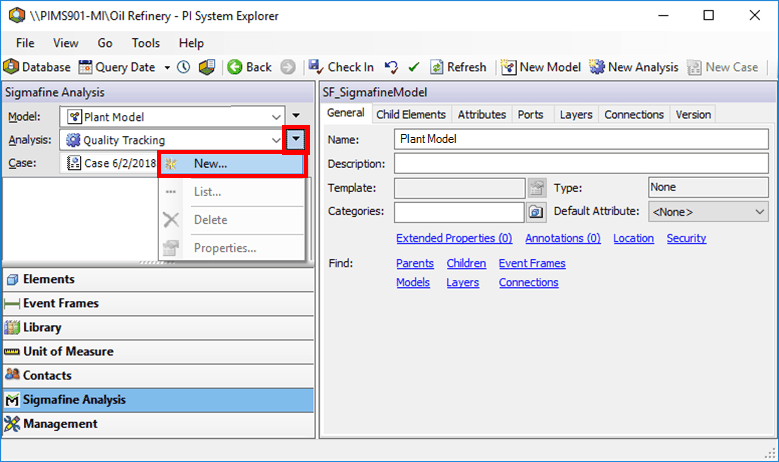Open the File menu
Image resolution: width=779 pixels, height=462 pixels.
[25, 43]
